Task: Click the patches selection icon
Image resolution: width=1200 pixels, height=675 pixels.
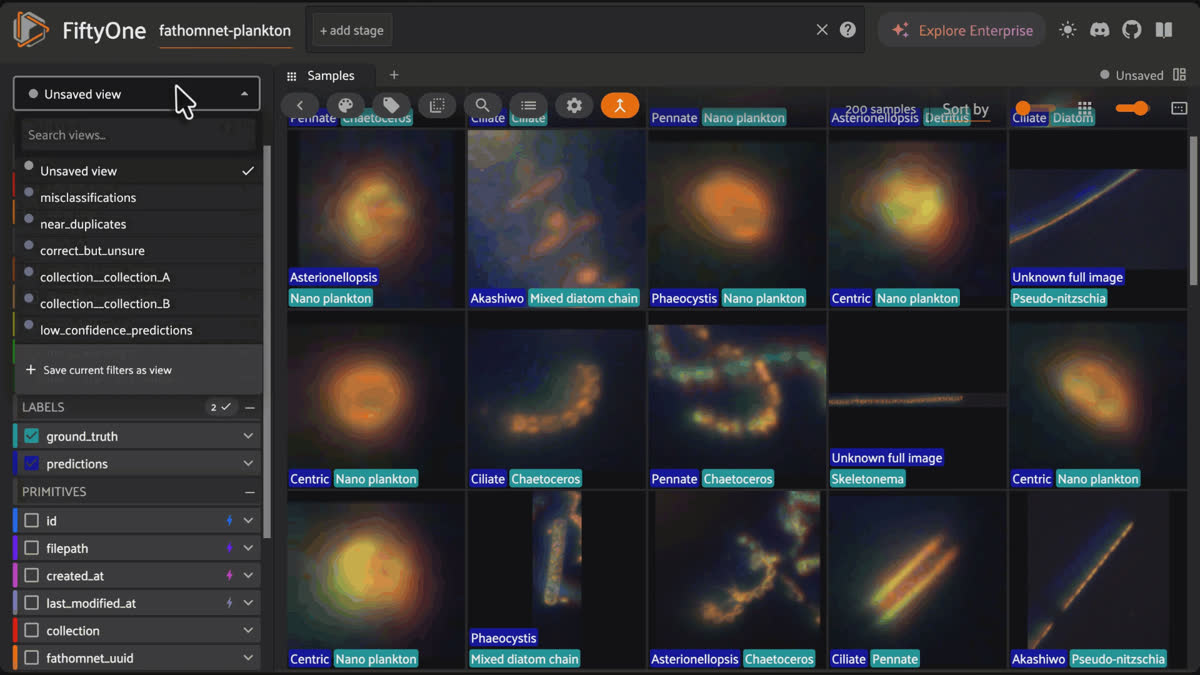Action: click(437, 105)
